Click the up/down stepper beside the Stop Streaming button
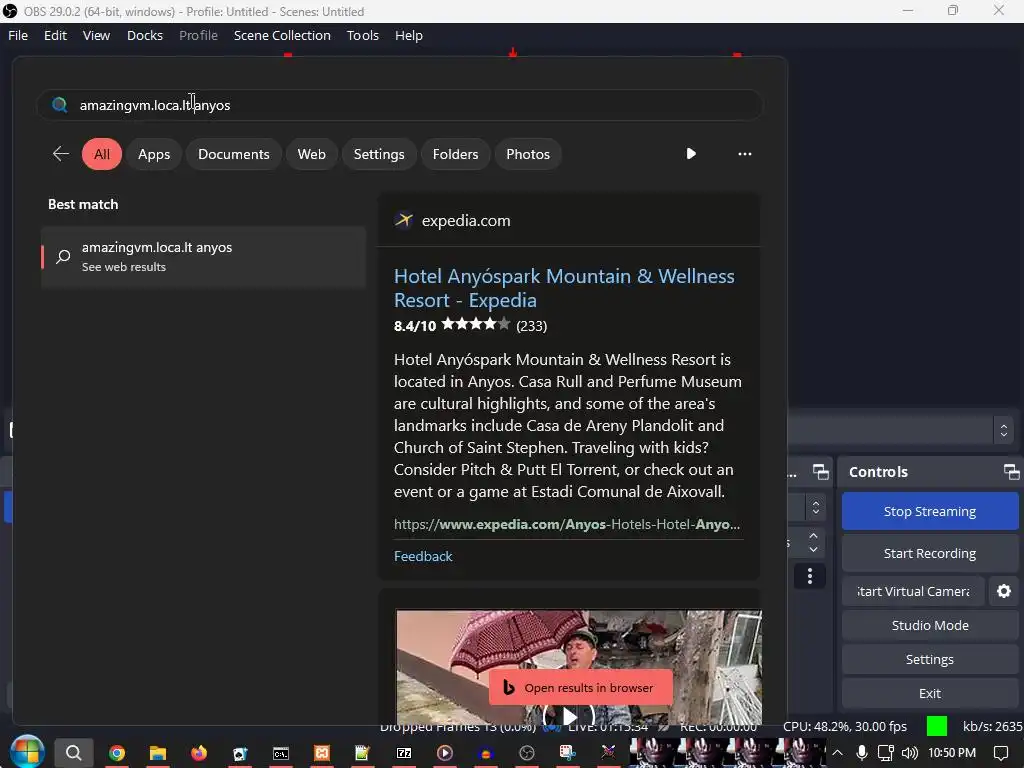The image size is (1024, 768). coord(816,508)
